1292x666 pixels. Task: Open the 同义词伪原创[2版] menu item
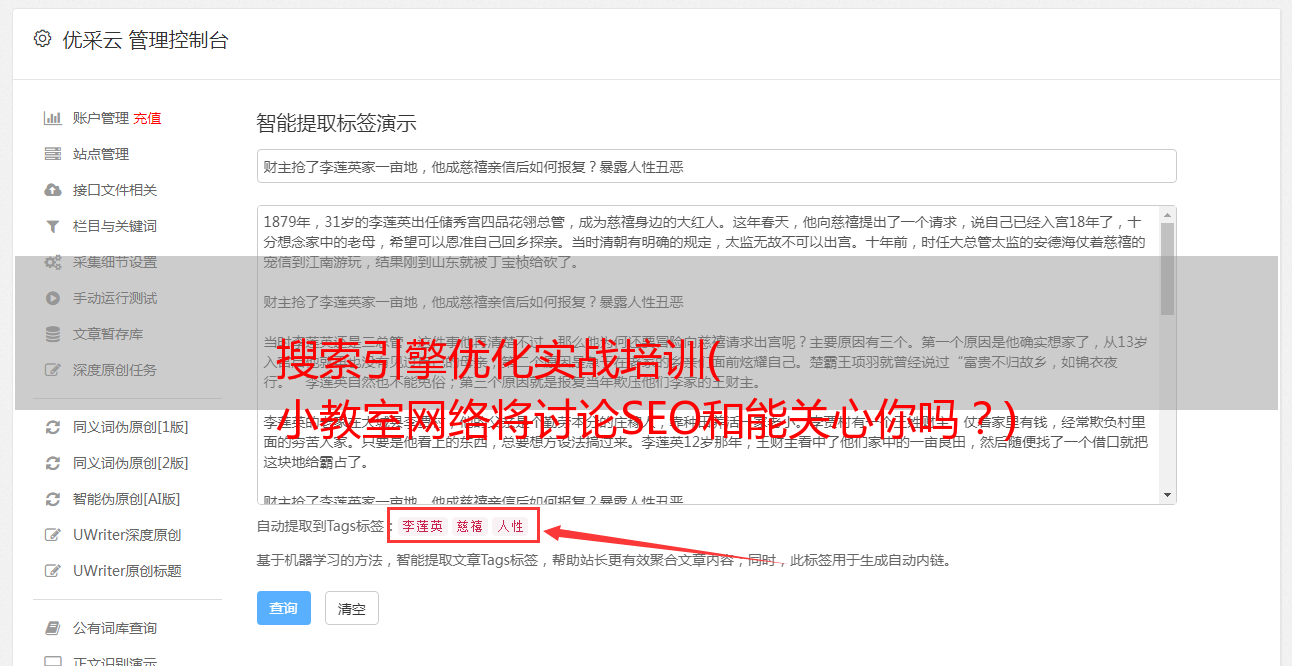130,463
